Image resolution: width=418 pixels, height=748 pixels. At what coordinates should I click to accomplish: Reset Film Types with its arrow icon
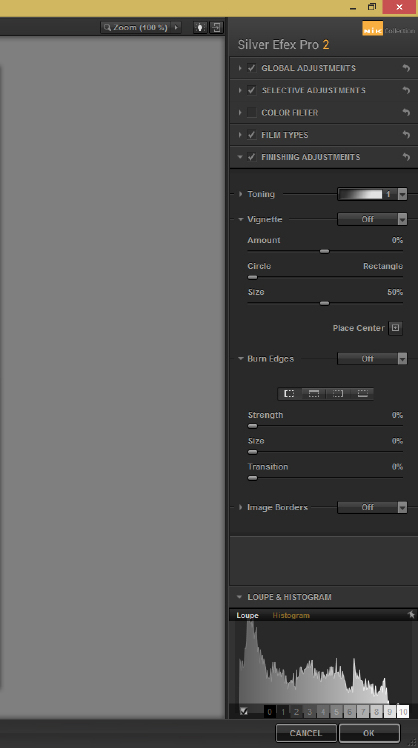coord(406,135)
